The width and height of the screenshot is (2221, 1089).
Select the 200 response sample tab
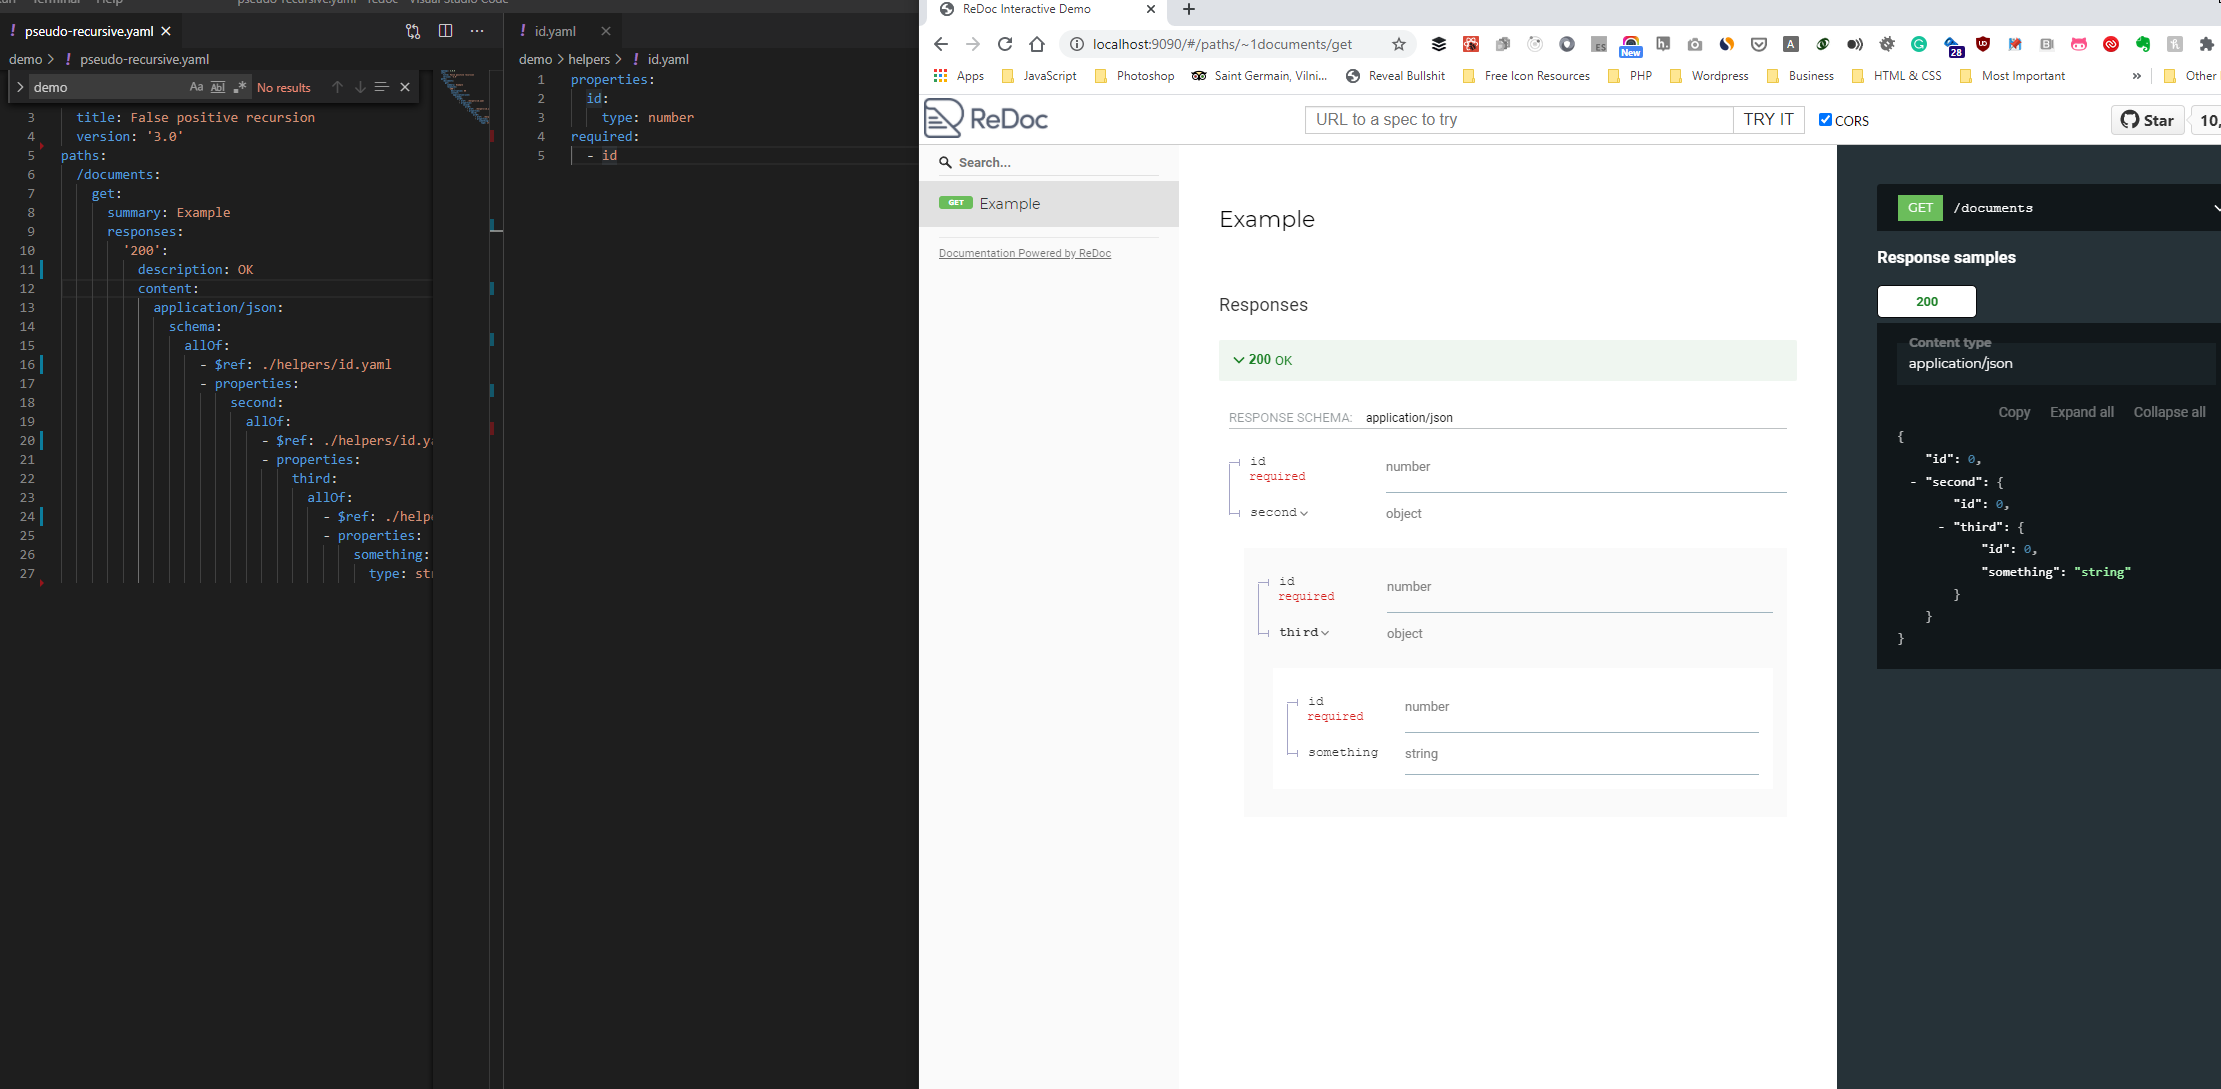click(1926, 301)
